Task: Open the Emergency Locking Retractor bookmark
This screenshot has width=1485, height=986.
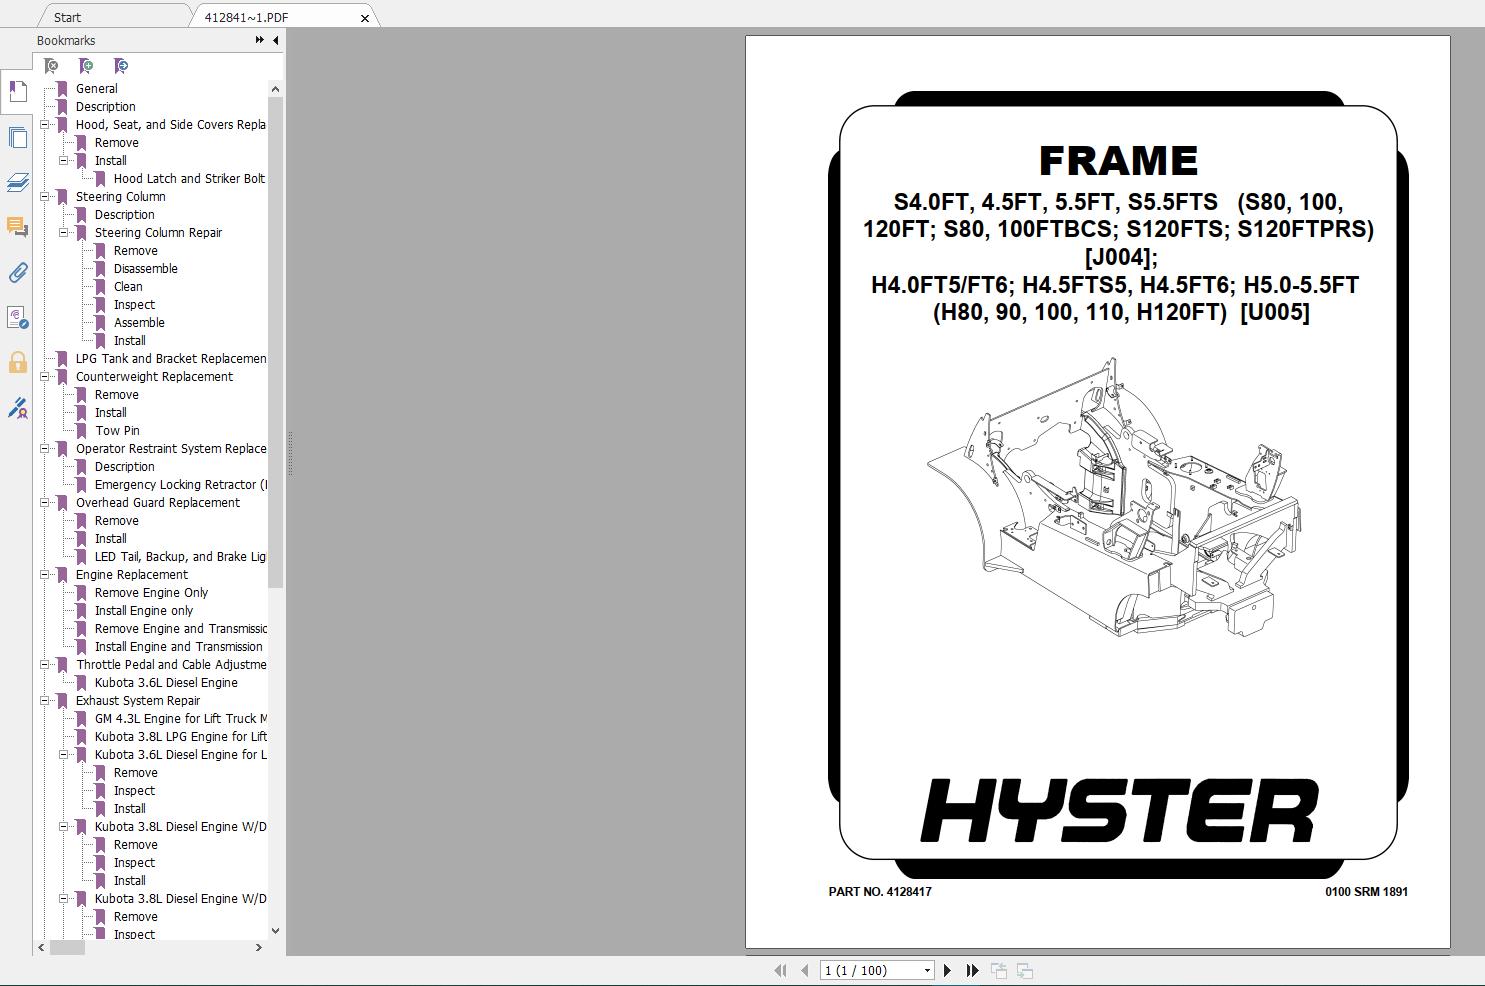Action: (x=180, y=485)
